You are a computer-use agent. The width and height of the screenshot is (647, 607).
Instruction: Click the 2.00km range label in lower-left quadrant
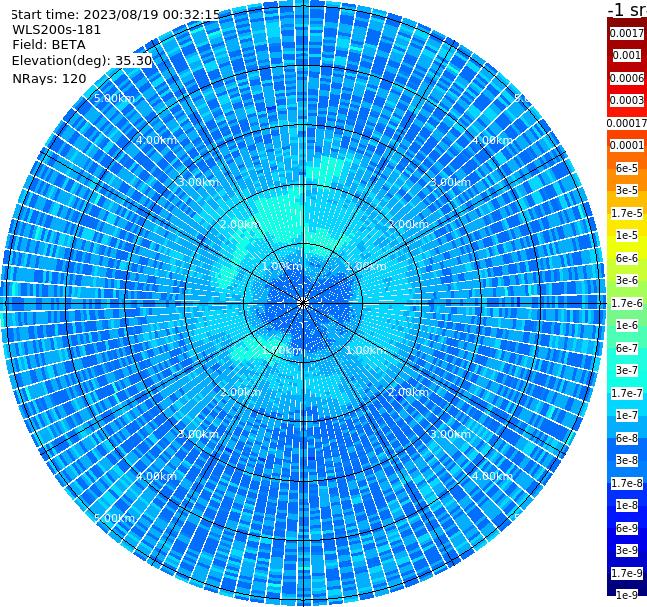click(x=240, y=392)
